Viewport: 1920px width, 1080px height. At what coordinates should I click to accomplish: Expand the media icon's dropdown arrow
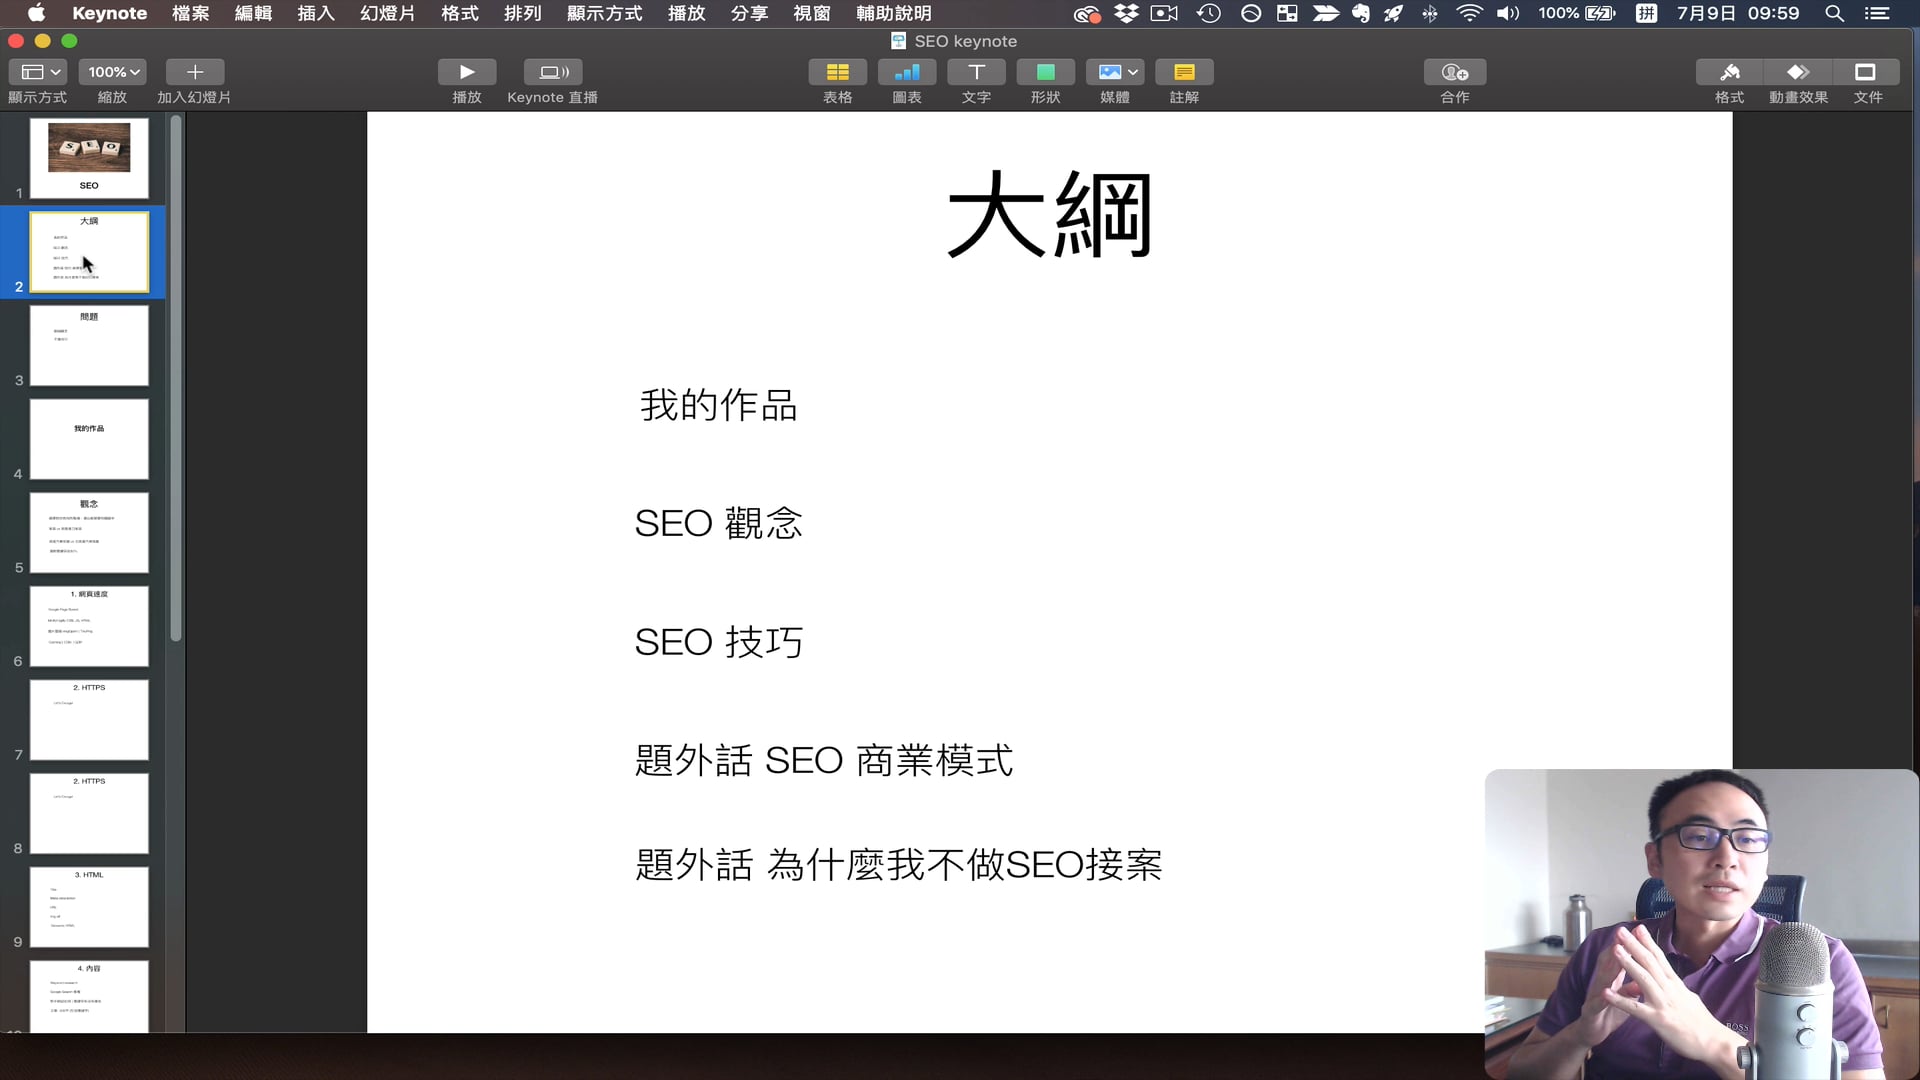tap(1134, 72)
